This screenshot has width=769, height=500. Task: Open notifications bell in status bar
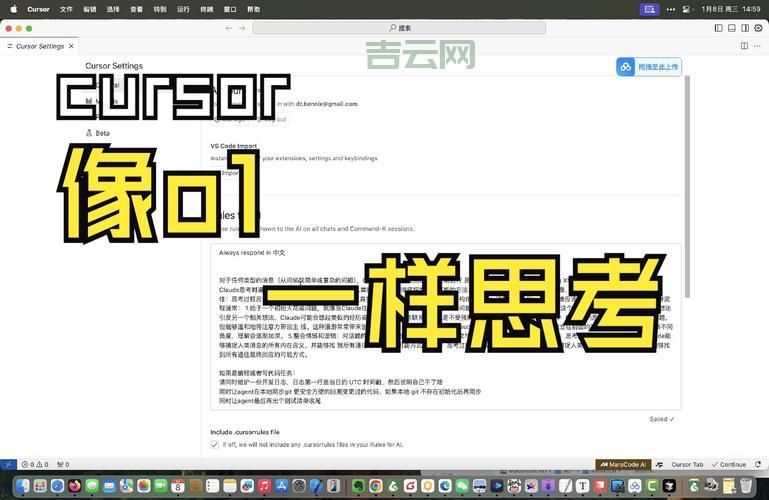click(758, 464)
